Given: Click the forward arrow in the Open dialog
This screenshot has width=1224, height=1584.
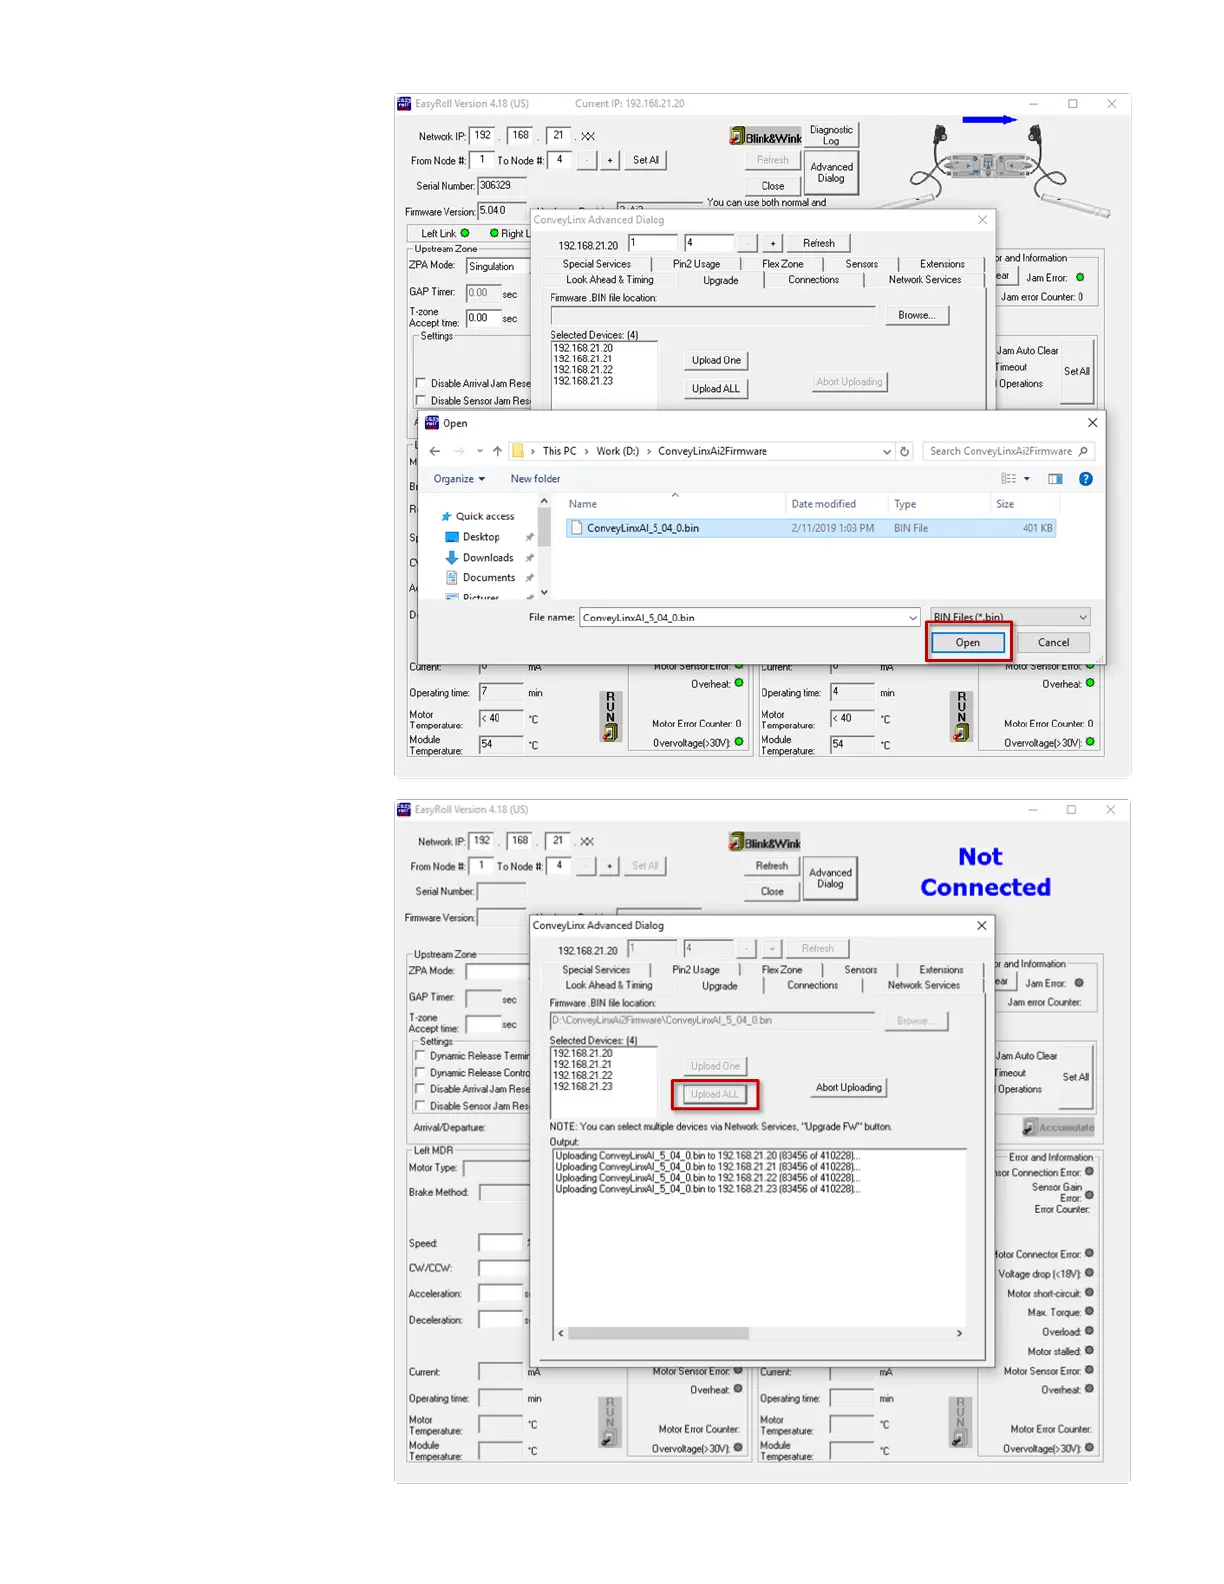Looking at the screenshot, I should (459, 451).
